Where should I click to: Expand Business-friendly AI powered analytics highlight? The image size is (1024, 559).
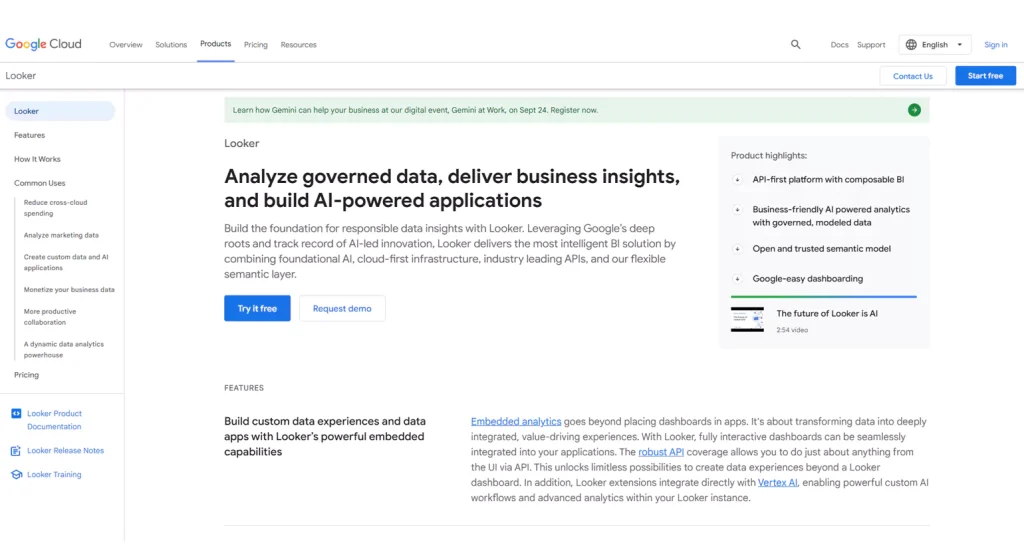coord(738,210)
